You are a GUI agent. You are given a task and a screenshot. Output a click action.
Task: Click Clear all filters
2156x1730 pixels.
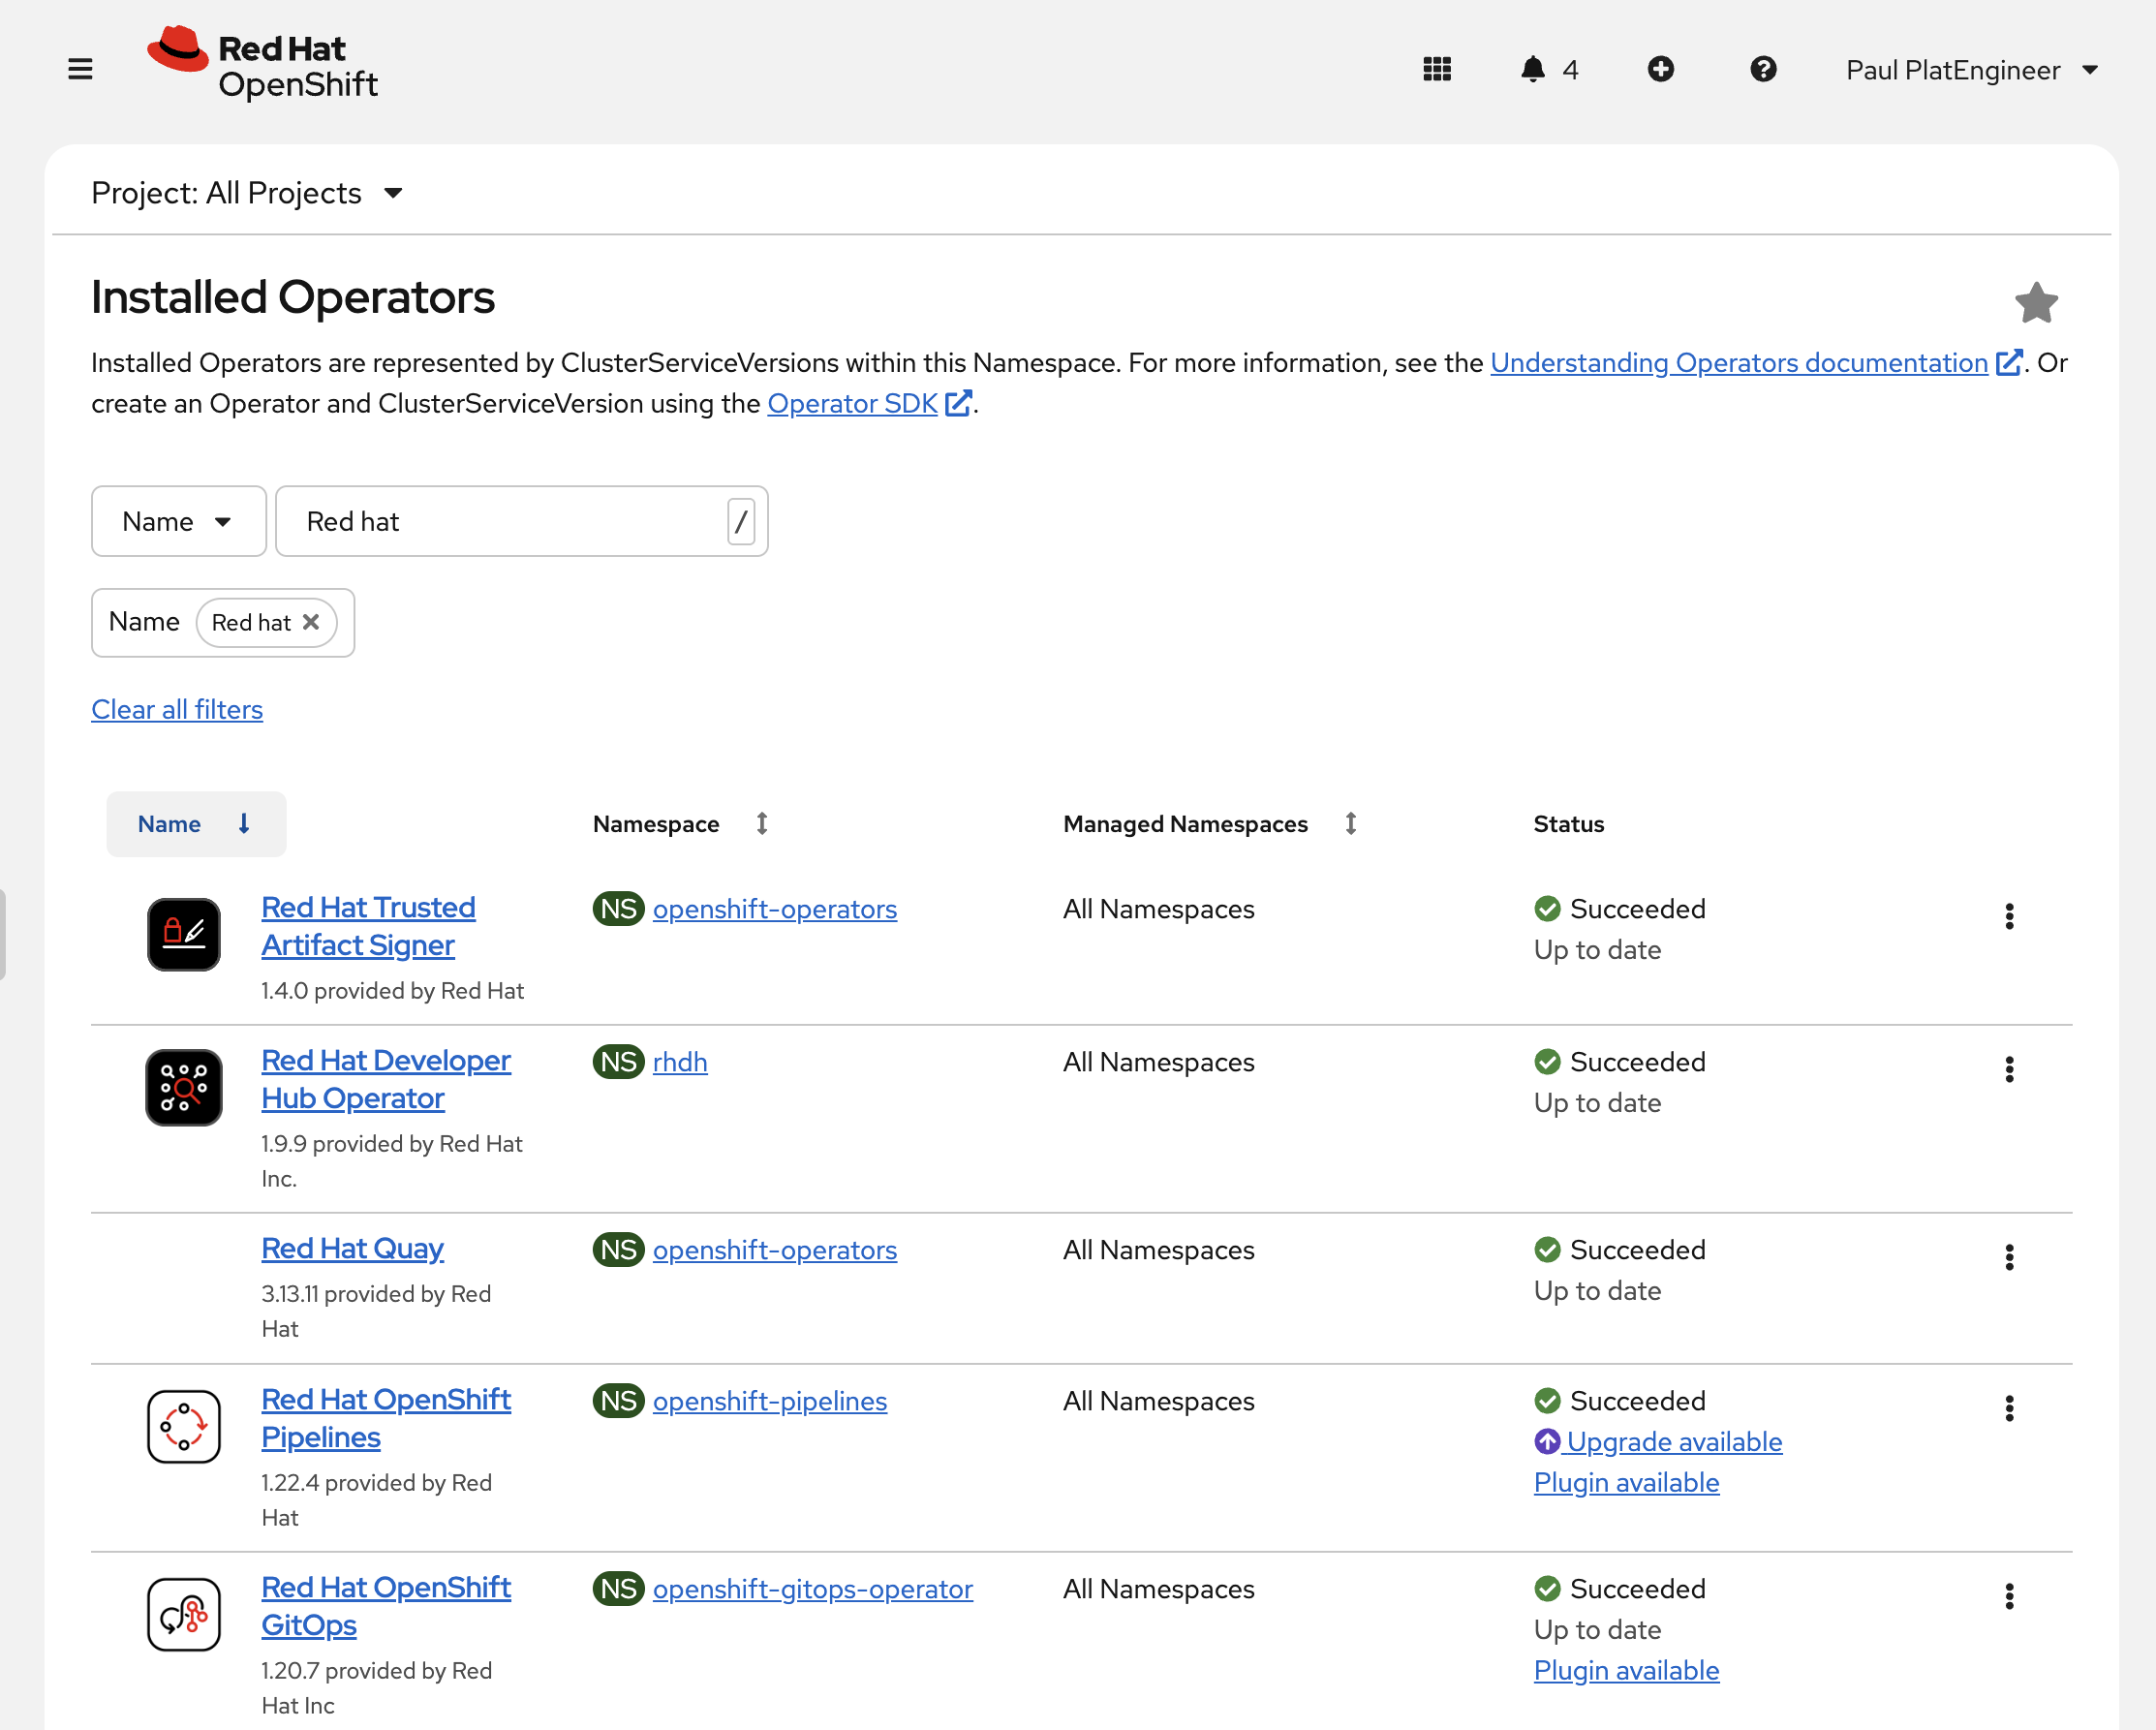177,709
